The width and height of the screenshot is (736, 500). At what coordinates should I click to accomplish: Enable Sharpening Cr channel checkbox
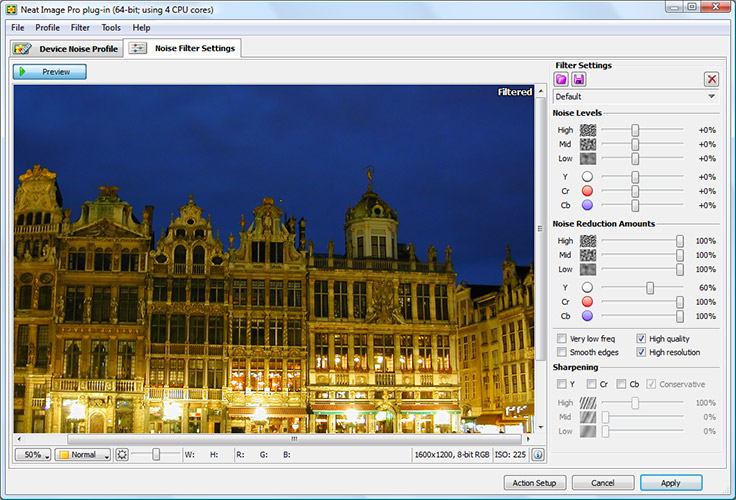(591, 384)
